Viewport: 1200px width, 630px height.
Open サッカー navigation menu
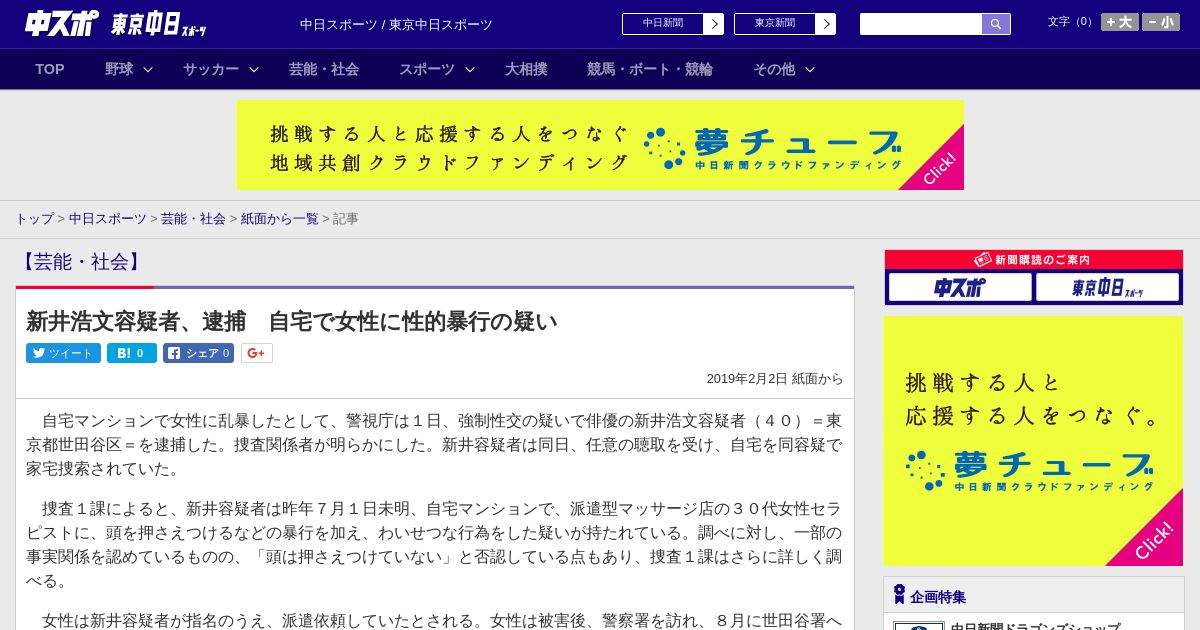click(x=211, y=69)
